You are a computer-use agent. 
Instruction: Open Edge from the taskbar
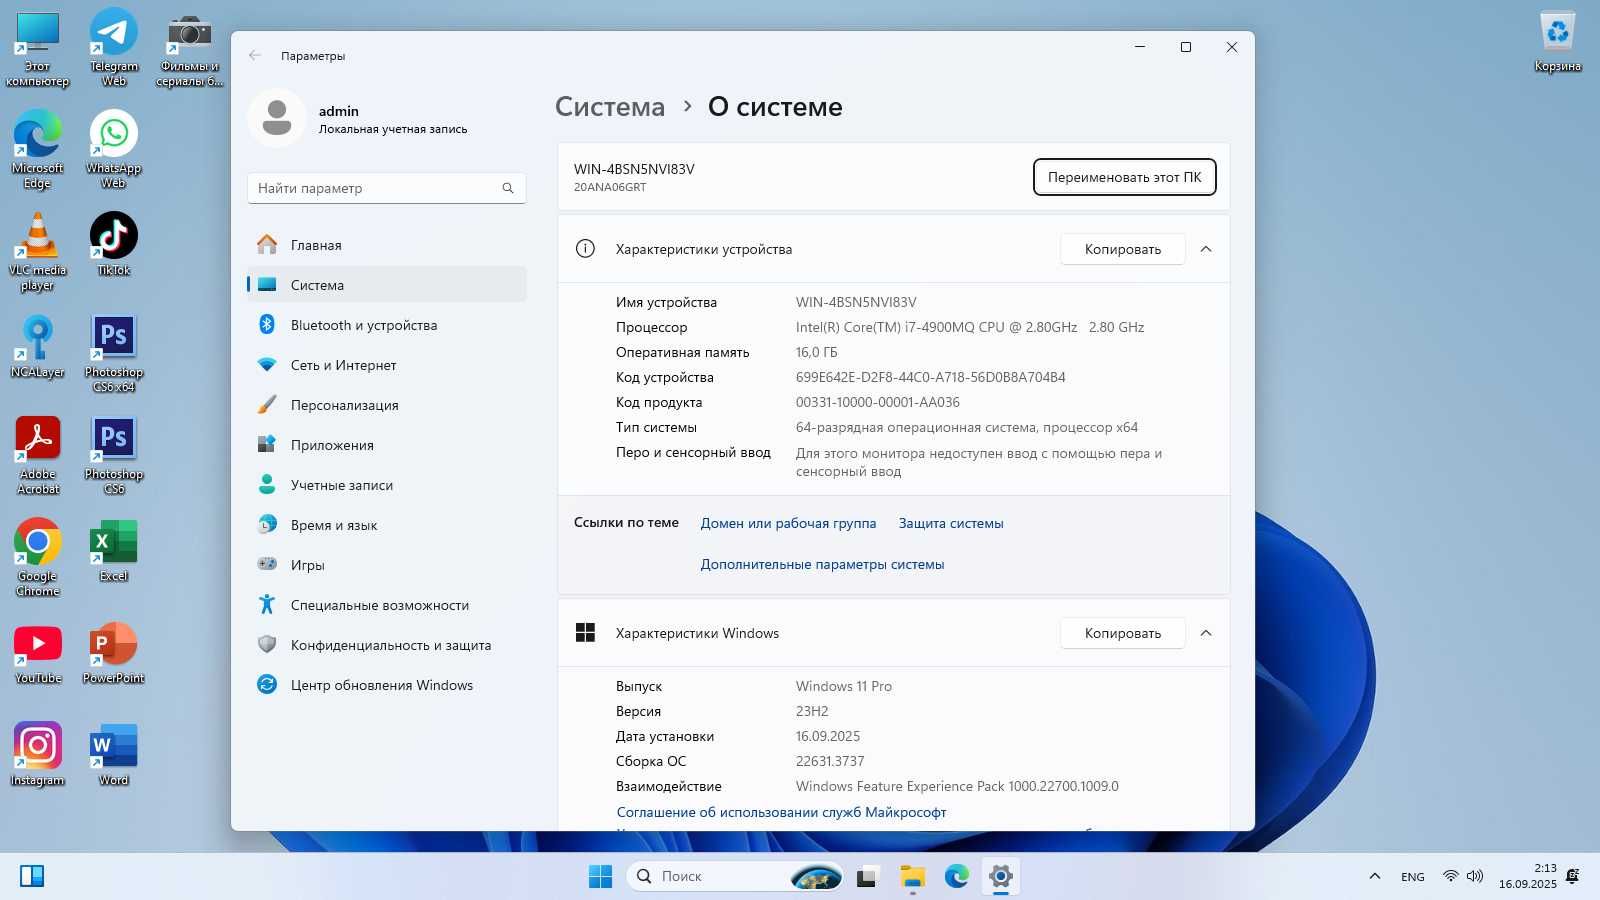coord(957,876)
